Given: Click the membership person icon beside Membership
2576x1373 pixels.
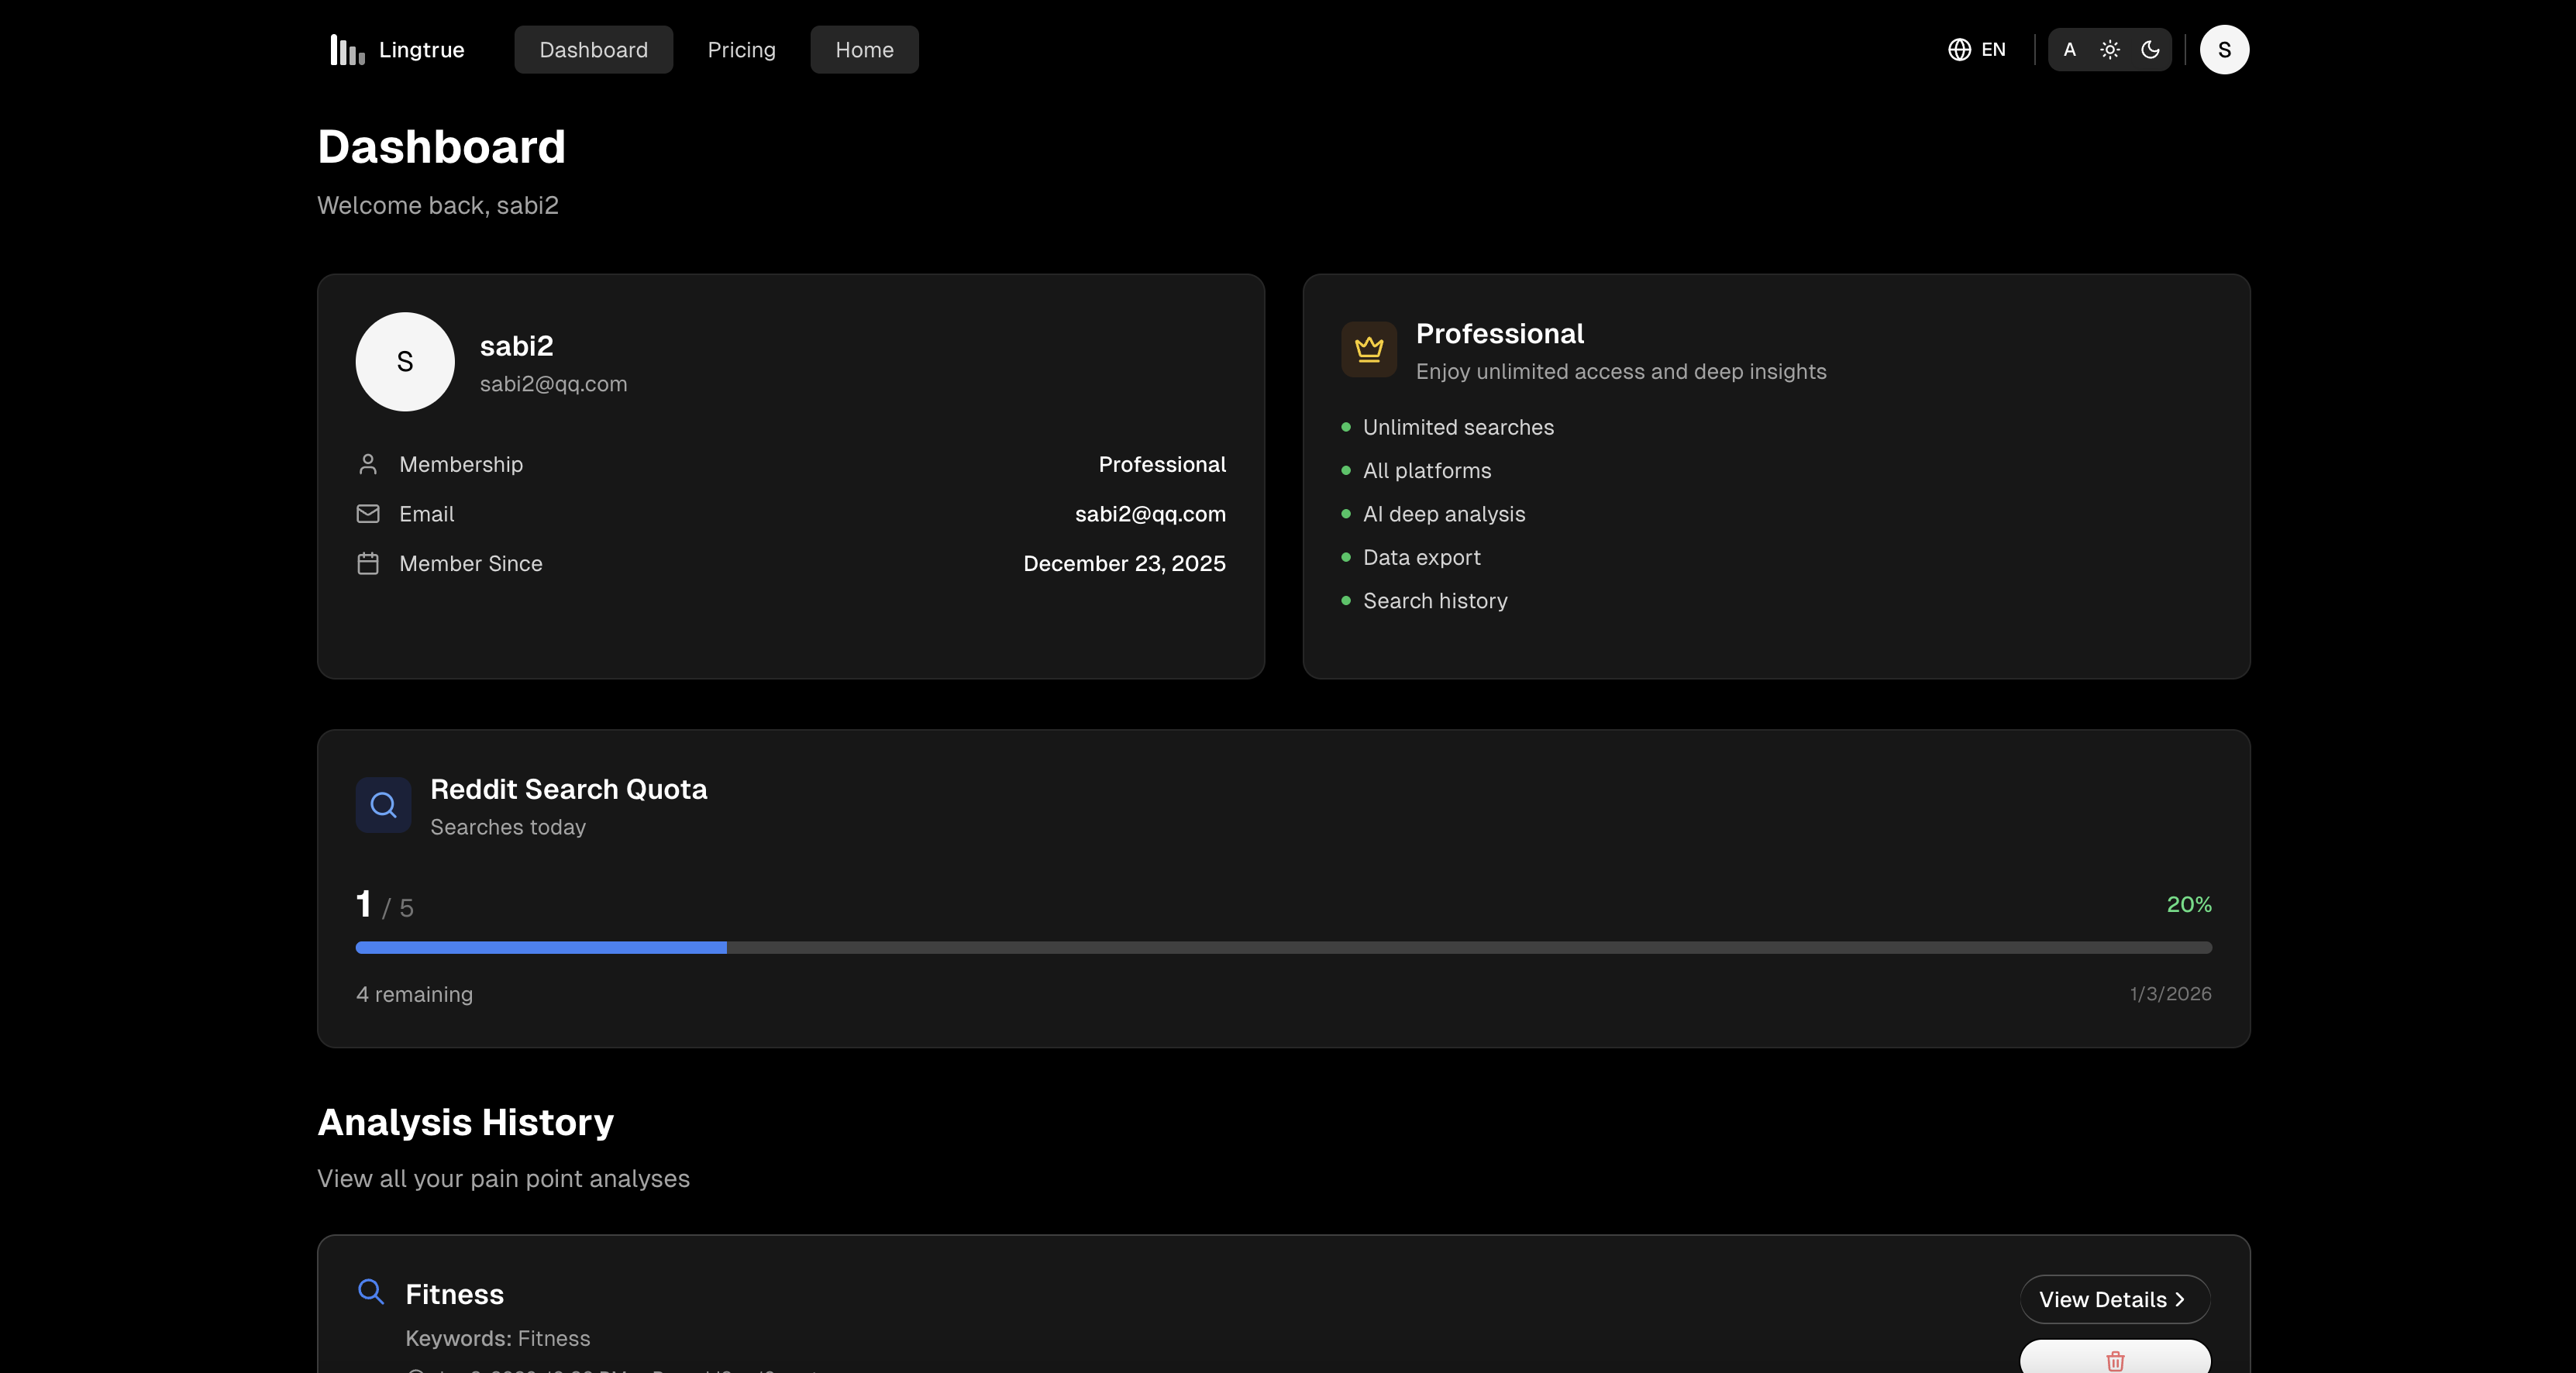Looking at the screenshot, I should pos(367,464).
